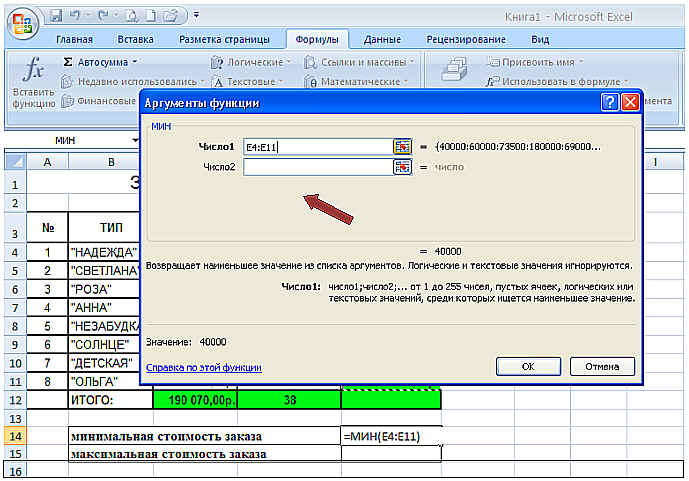This screenshot has width=689, height=481.
Task: Click the Автосумма sigma icon
Action: pos(67,62)
